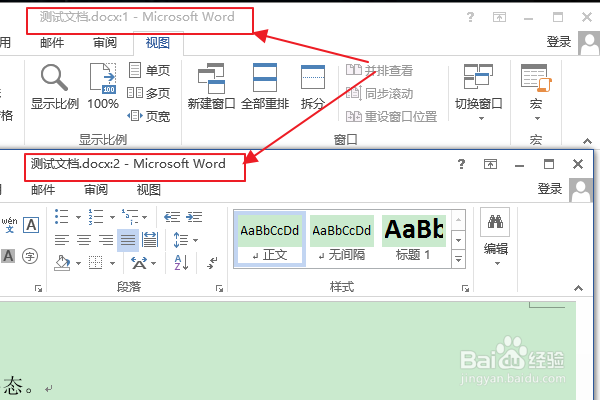Open the Zoom (显示比例) magnifier dialog
The height and width of the screenshot is (400, 600).
click(x=55, y=87)
